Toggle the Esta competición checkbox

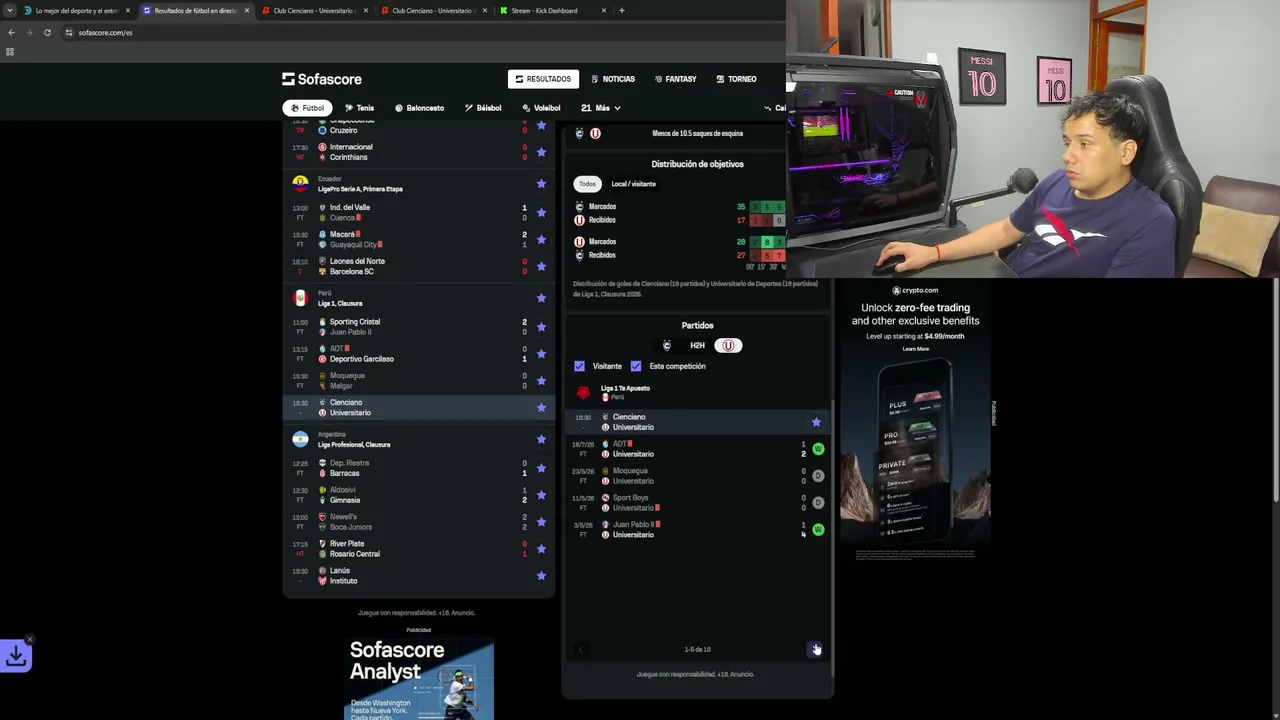point(636,366)
